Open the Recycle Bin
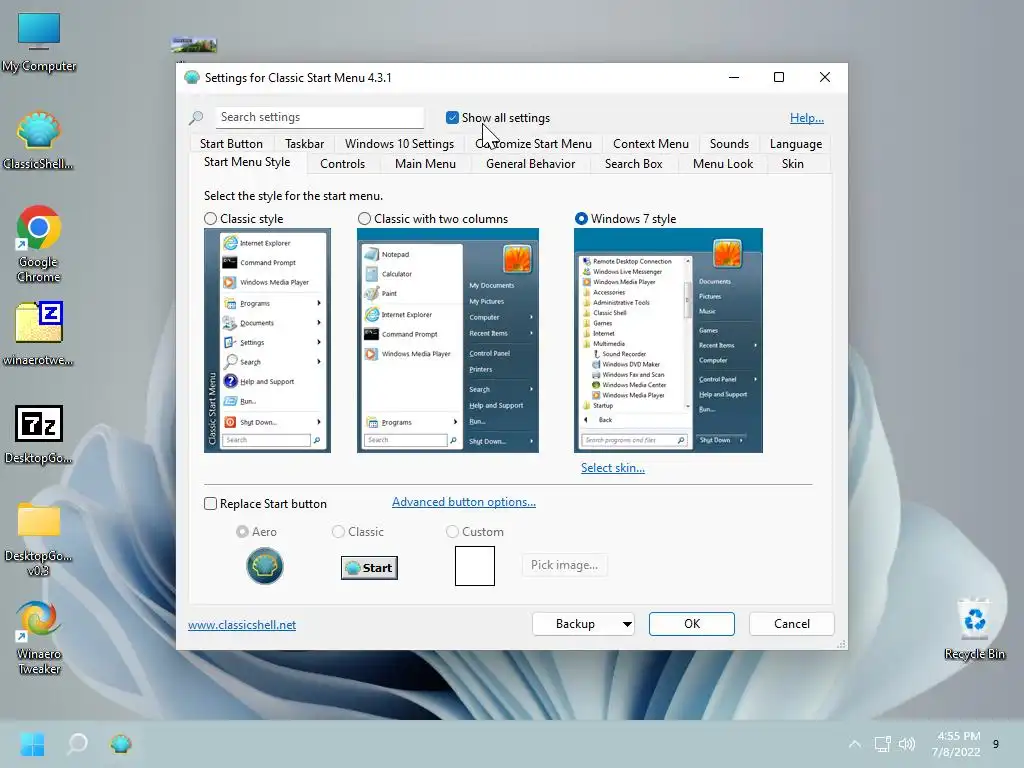 [974, 630]
